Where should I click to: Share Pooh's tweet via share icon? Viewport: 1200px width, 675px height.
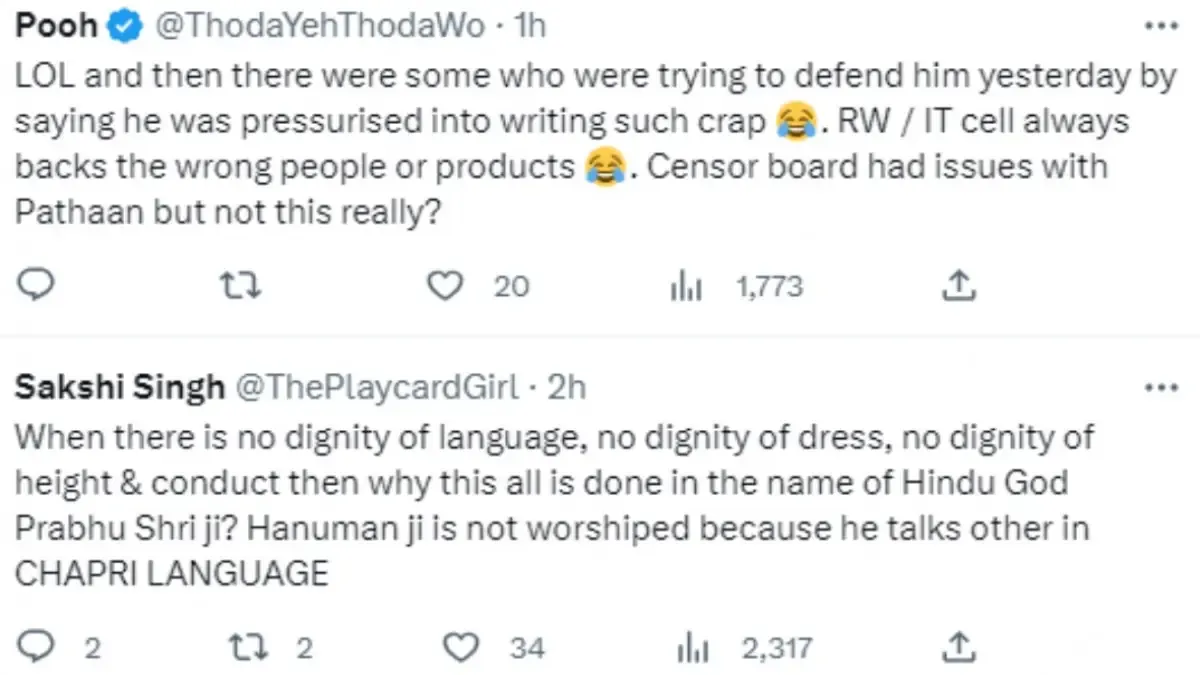pyautogui.click(x=958, y=287)
